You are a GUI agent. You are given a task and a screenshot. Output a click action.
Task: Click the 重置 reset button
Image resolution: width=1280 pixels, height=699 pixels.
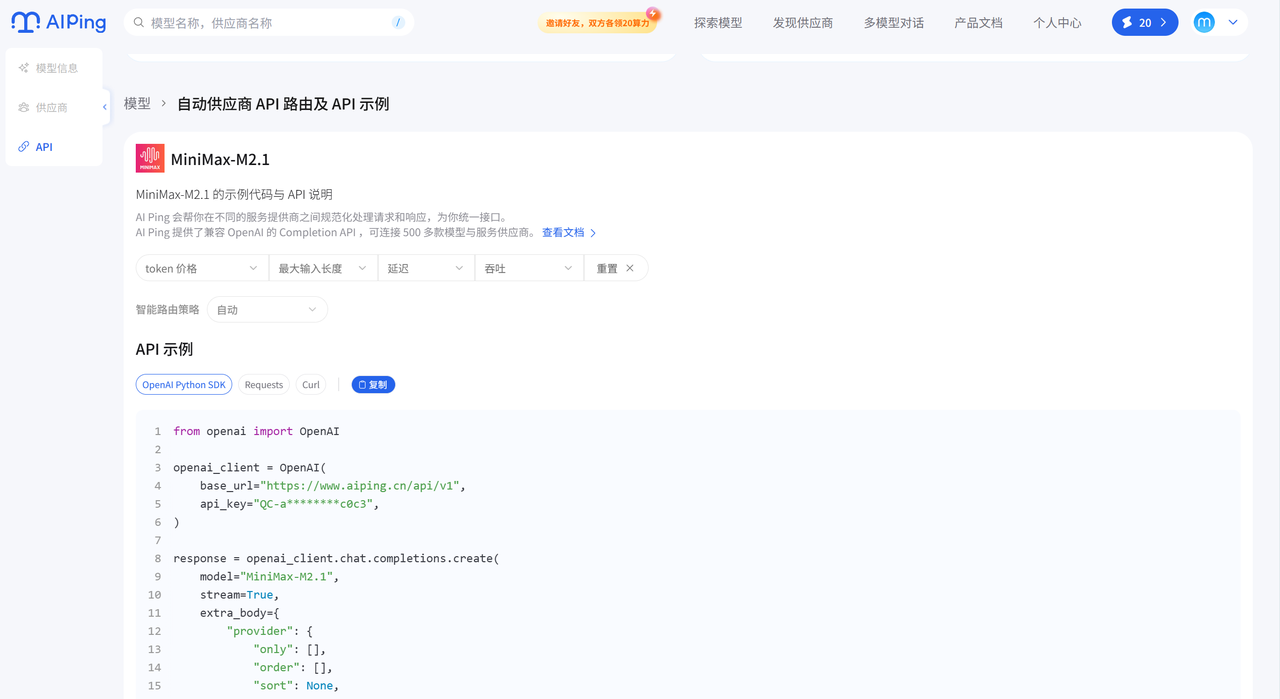pos(616,268)
